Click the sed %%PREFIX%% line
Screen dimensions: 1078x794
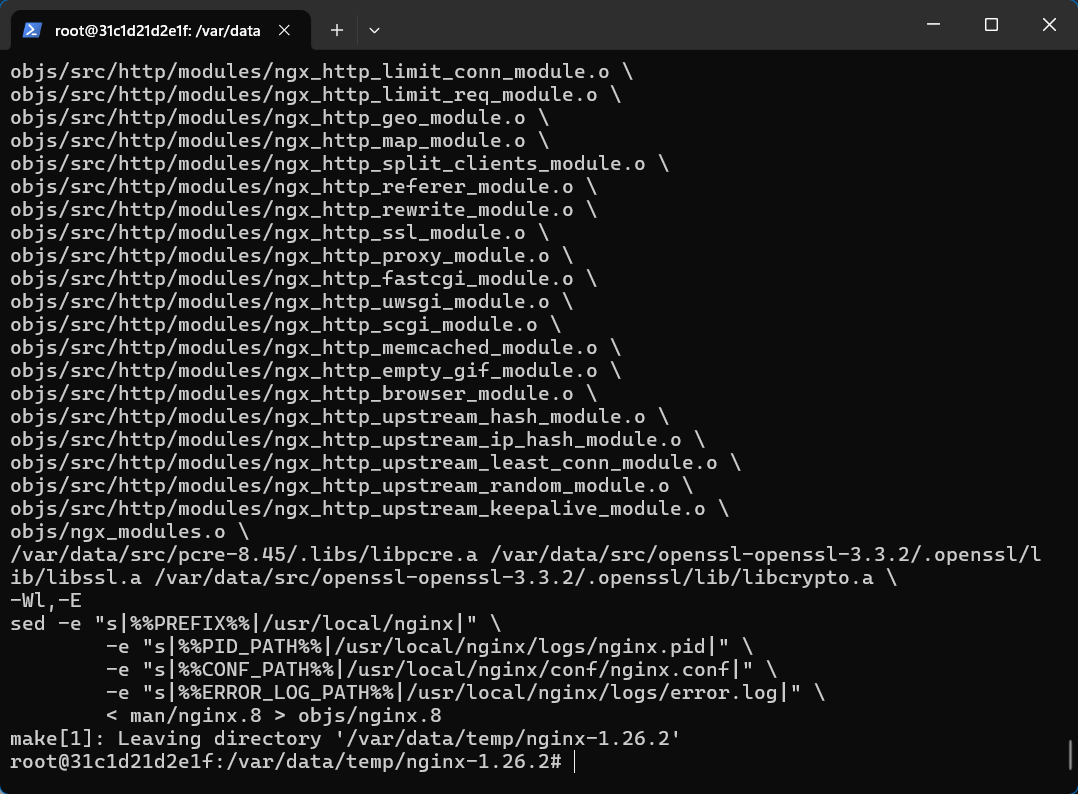(x=255, y=624)
